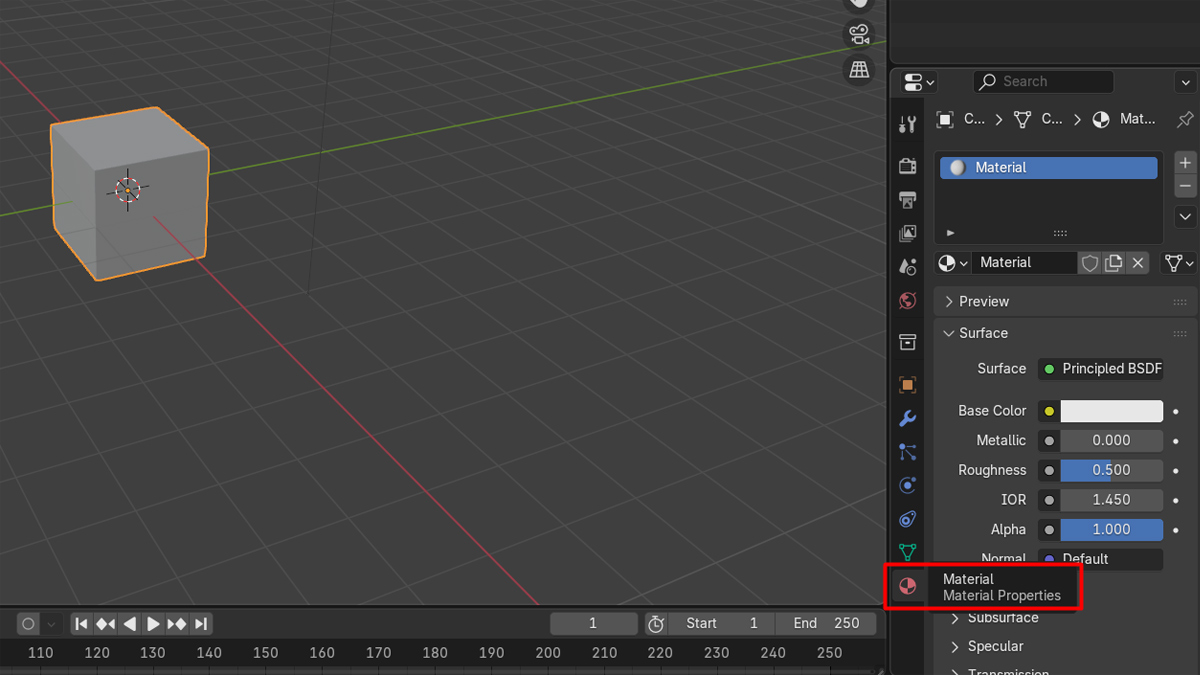1200x675 pixels.
Task: Open the Modifier properties wrench tab
Action: [908, 419]
